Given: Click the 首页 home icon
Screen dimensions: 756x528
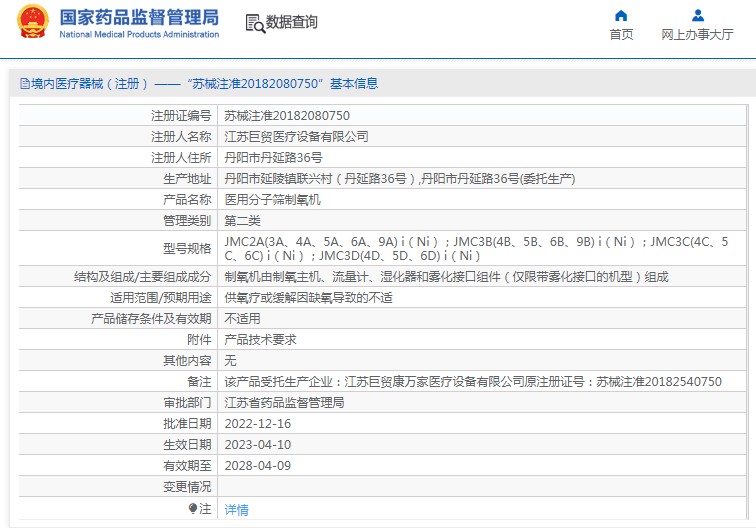Looking at the screenshot, I should tap(621, 15).
